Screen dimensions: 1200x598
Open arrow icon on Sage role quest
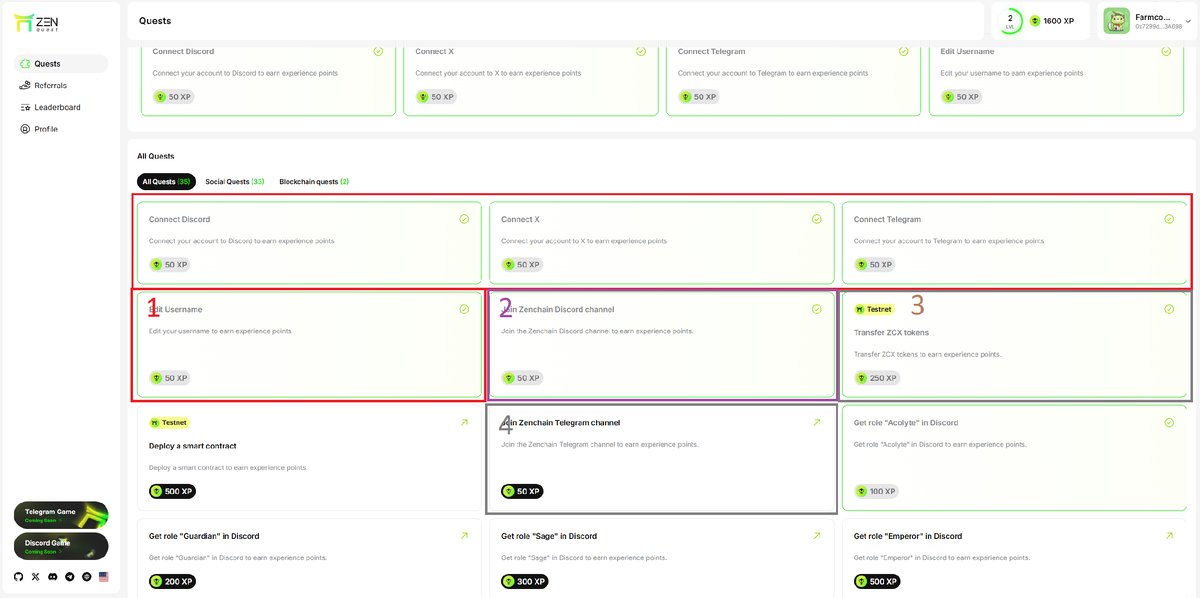click(816, 536)
